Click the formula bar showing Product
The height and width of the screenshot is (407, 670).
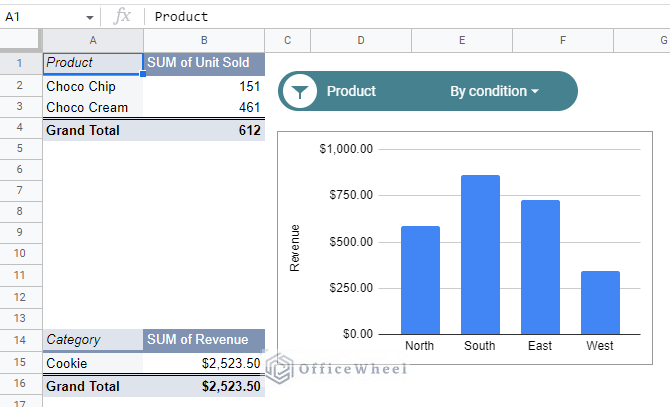coord(406,17)
